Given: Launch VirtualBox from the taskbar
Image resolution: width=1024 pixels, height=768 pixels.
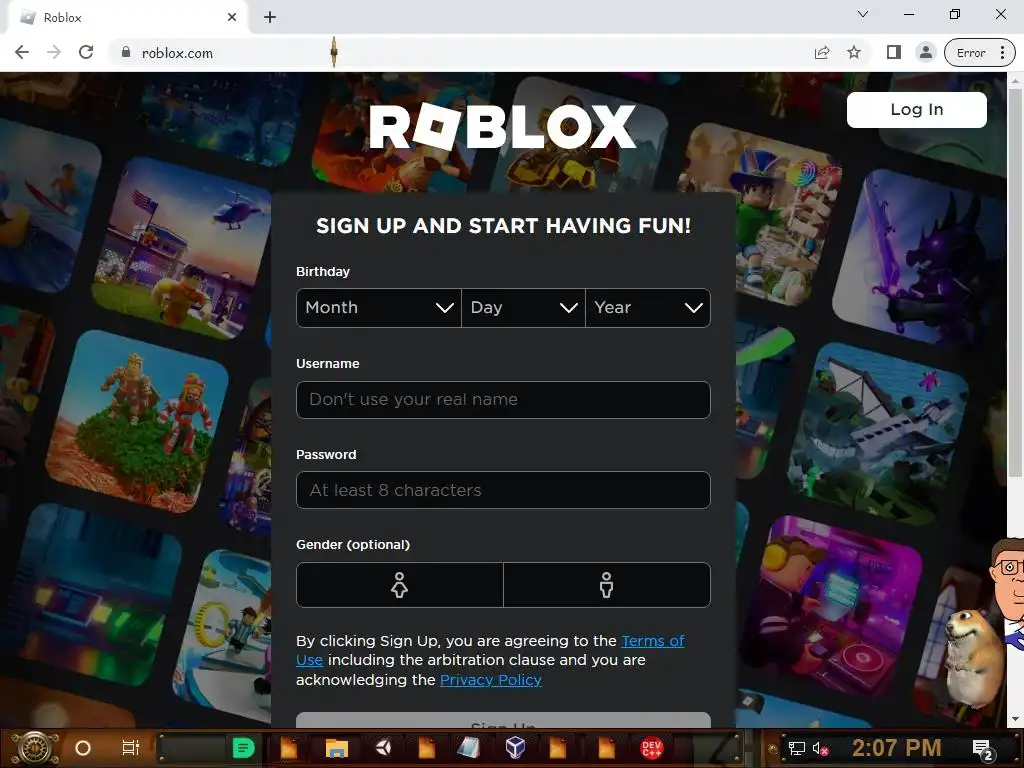Looking at the screenshot, I should click(x=515, y=747).
